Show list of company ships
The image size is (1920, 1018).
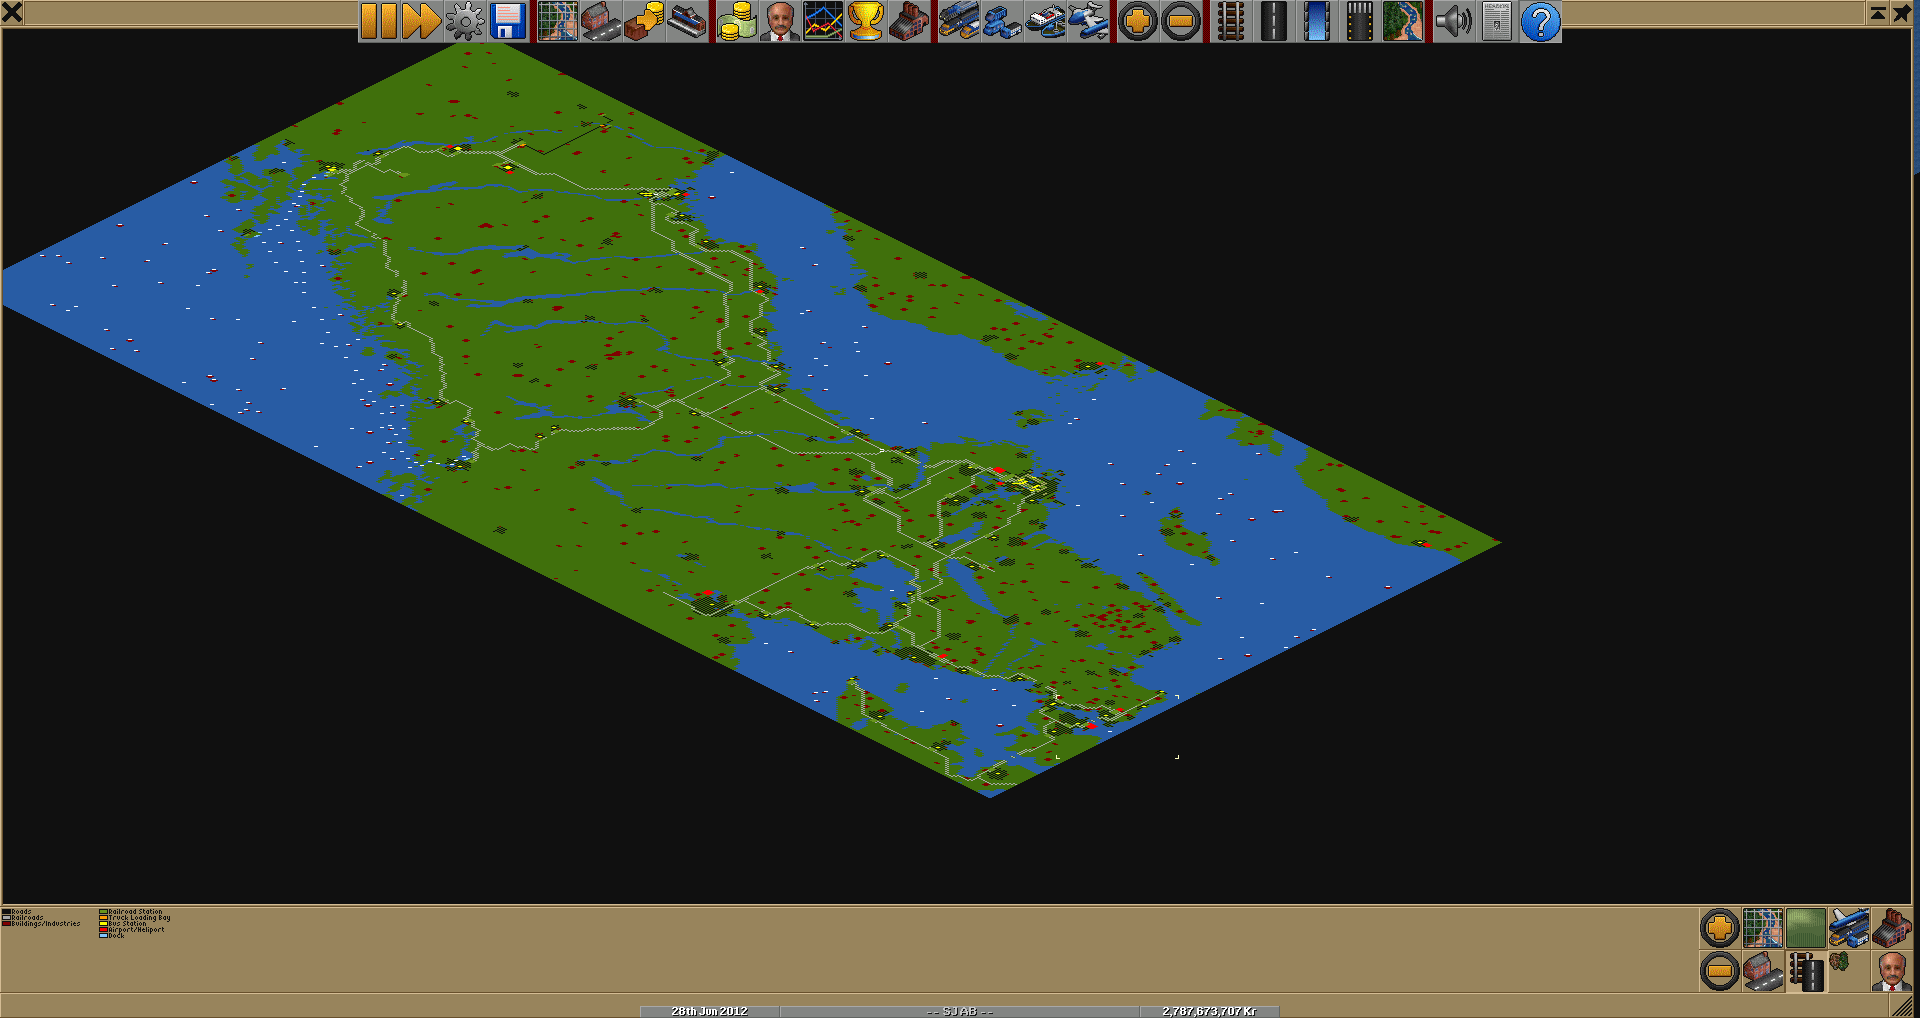click(1045, 21)
